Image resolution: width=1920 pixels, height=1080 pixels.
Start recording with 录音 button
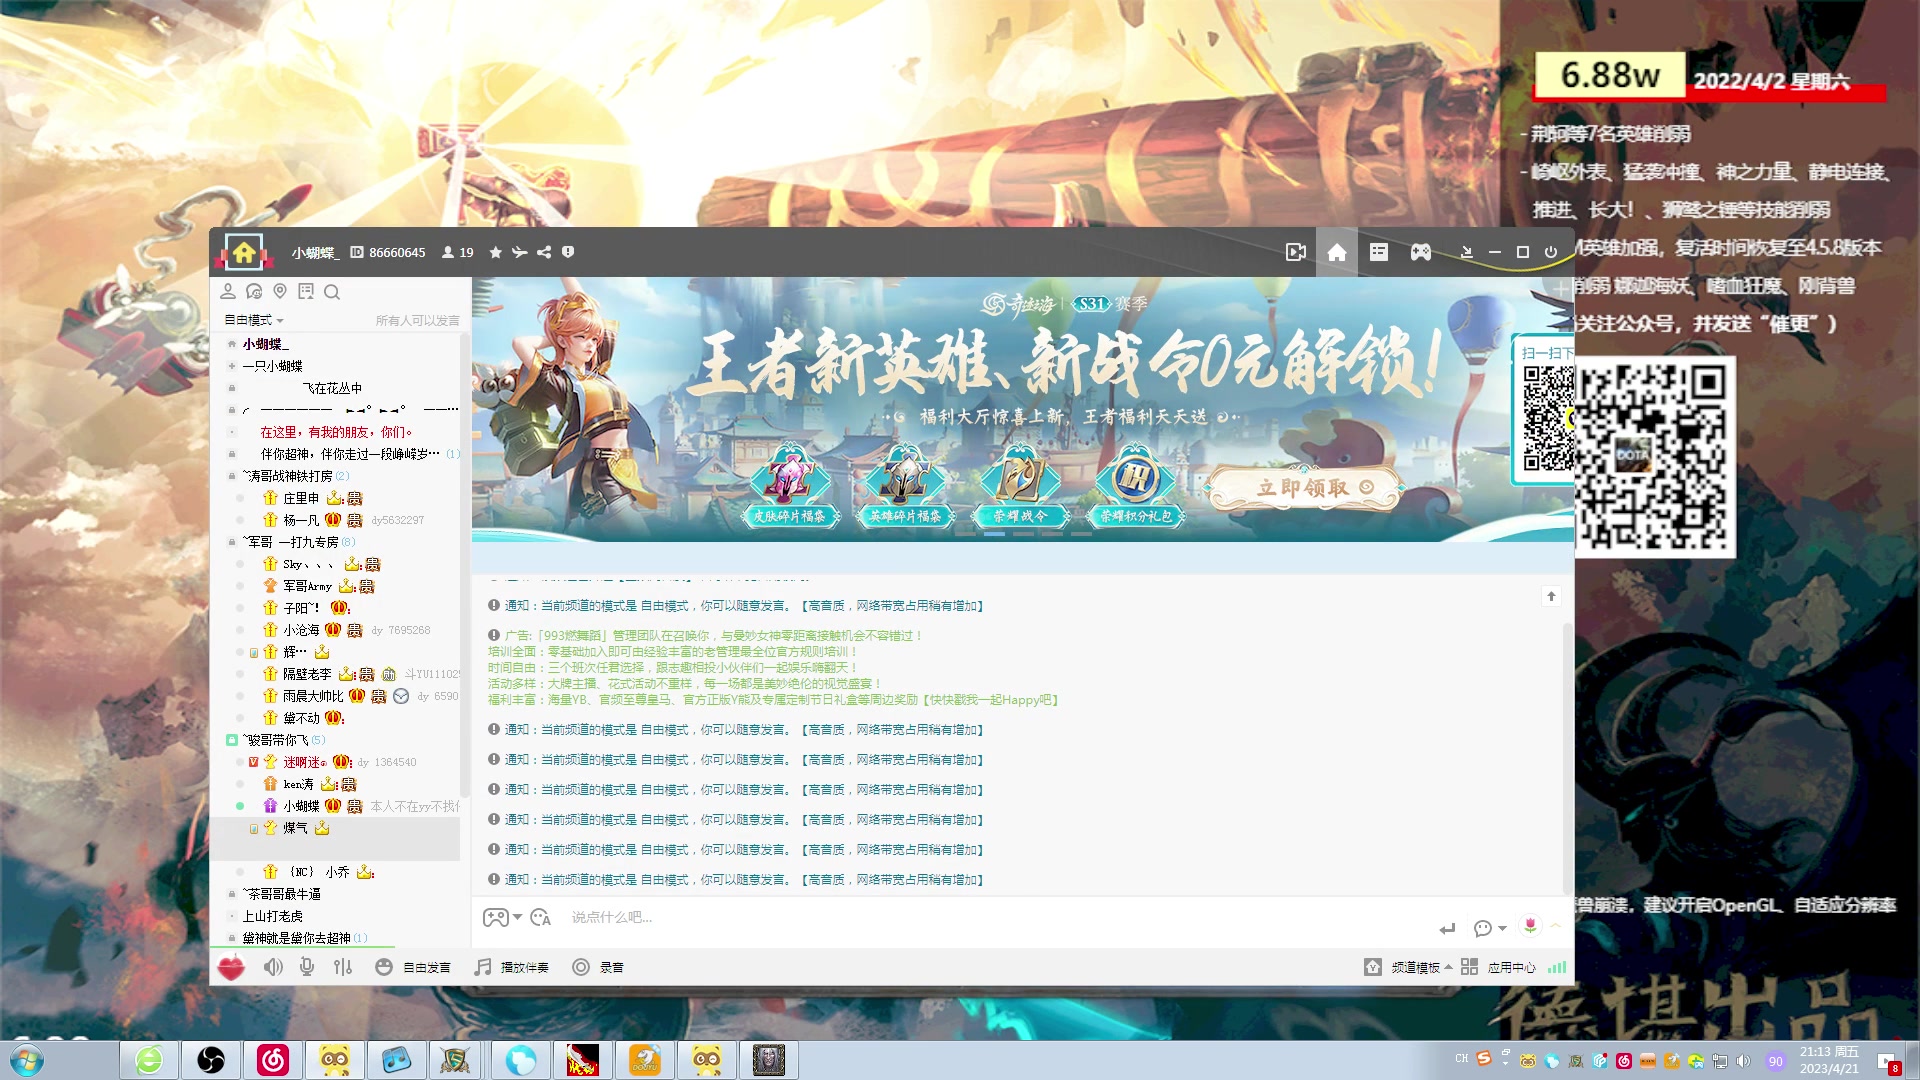(598, 967)
